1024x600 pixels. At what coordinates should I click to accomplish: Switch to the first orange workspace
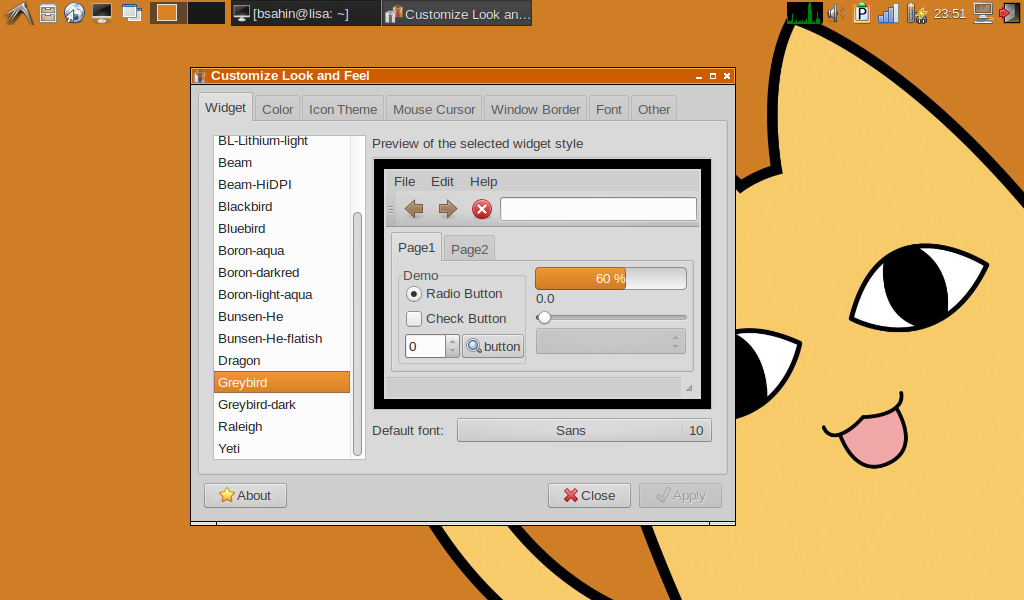coord(168,13)
